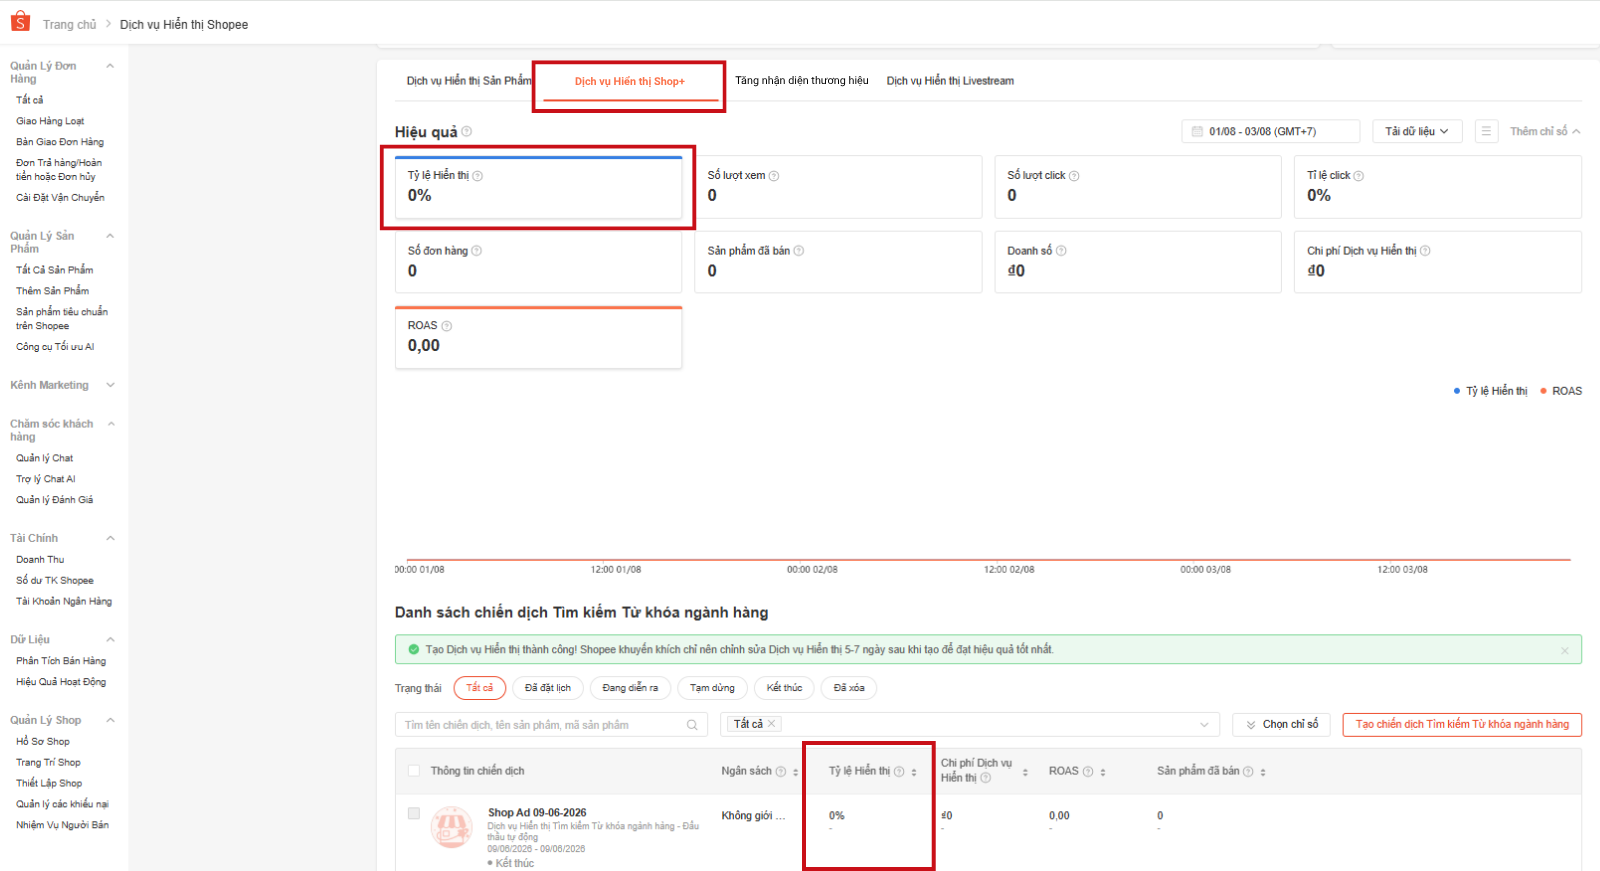Sort table by Sản phẩm đã bán column

pos(1263,772)
